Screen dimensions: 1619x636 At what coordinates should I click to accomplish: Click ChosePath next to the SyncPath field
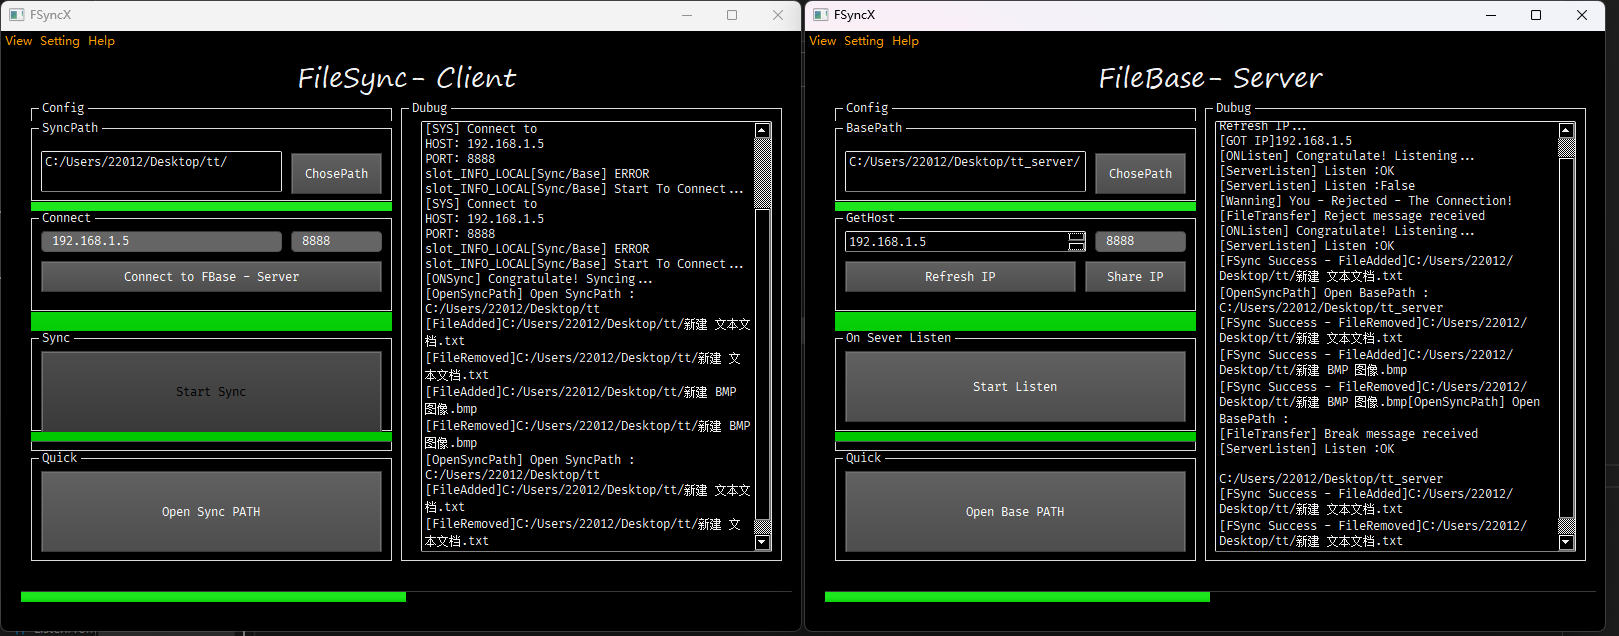click(x=336, y=174)
